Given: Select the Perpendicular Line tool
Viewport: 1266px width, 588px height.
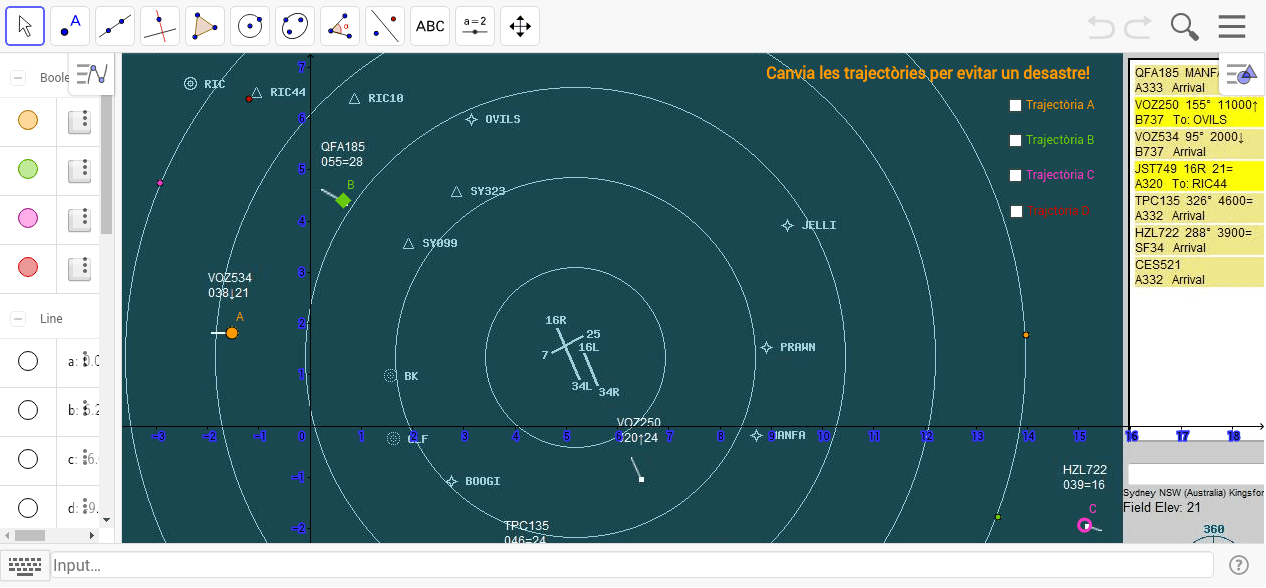Looking at the screenshot, I should coord(160,26).
